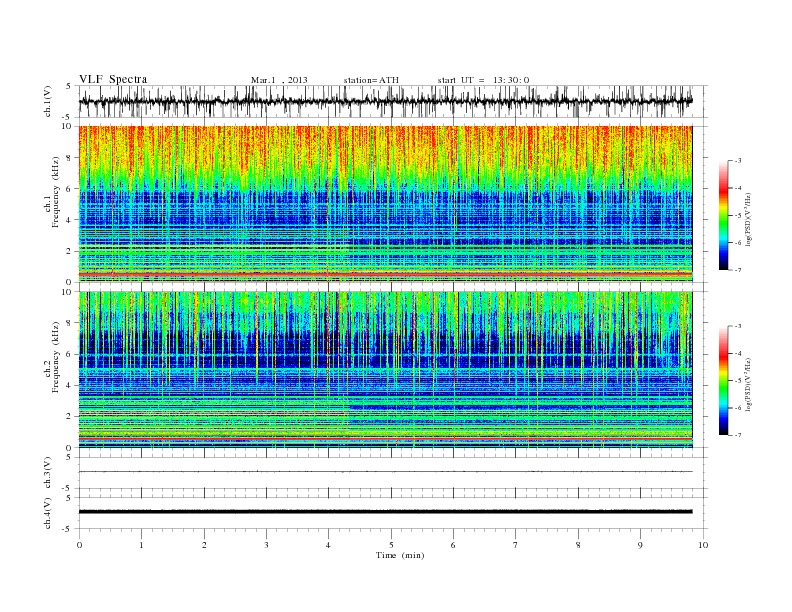Click the time axis tick label "7"
The width and height of the screenshot is (792, 612).
pos(515,545)
